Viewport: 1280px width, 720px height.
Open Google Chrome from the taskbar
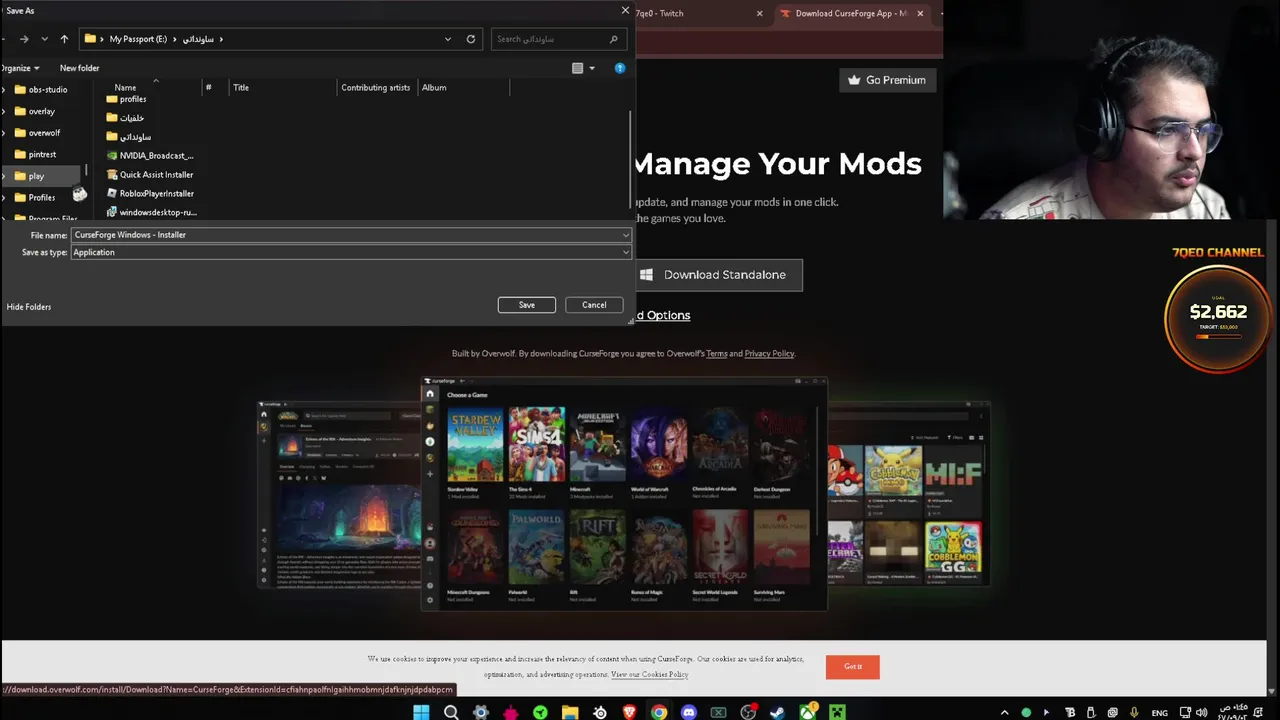659,712
